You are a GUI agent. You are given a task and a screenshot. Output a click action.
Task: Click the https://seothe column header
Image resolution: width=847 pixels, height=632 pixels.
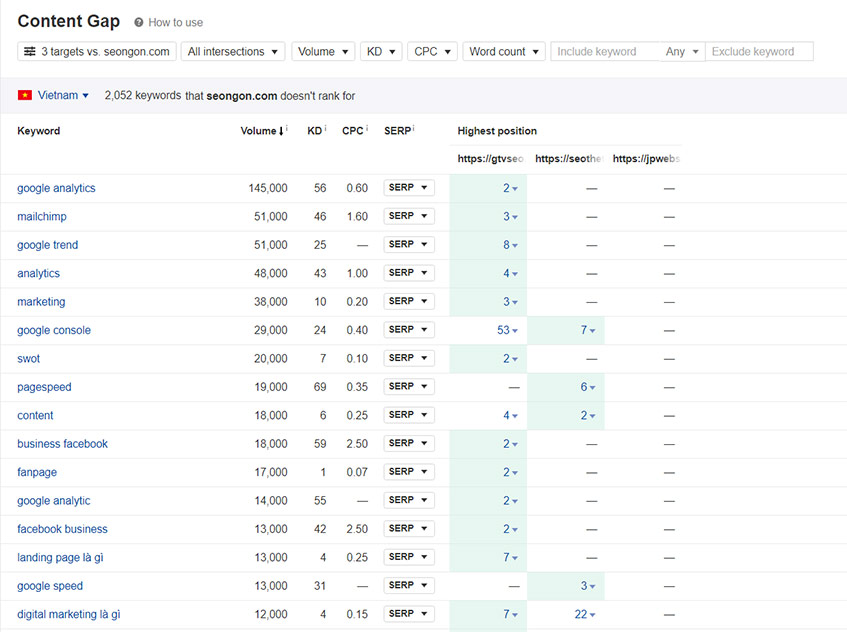click(568, 159)
